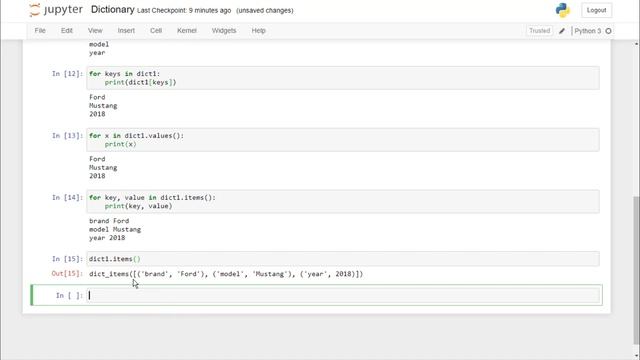Open the Widgets menu
This screenshot has height=360, width=640.
[224, 31]
